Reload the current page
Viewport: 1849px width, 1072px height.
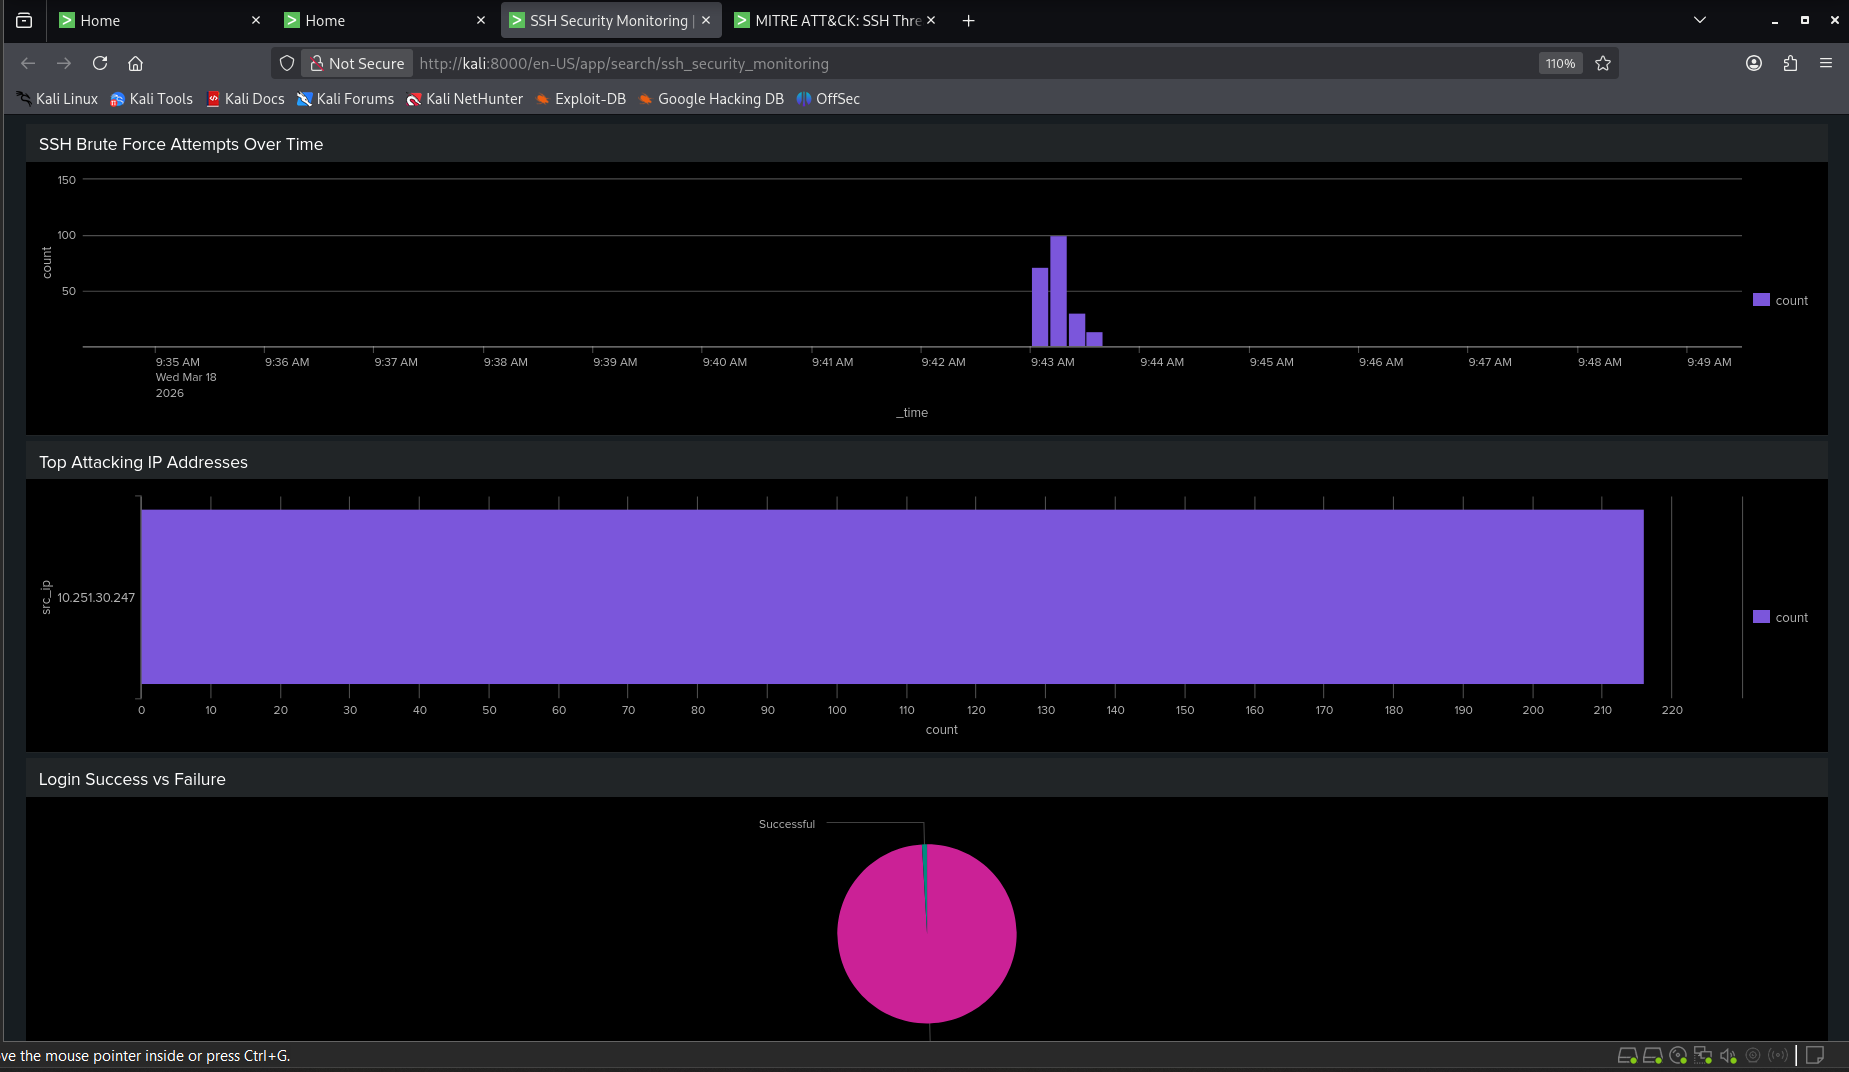tap(100, 63)
